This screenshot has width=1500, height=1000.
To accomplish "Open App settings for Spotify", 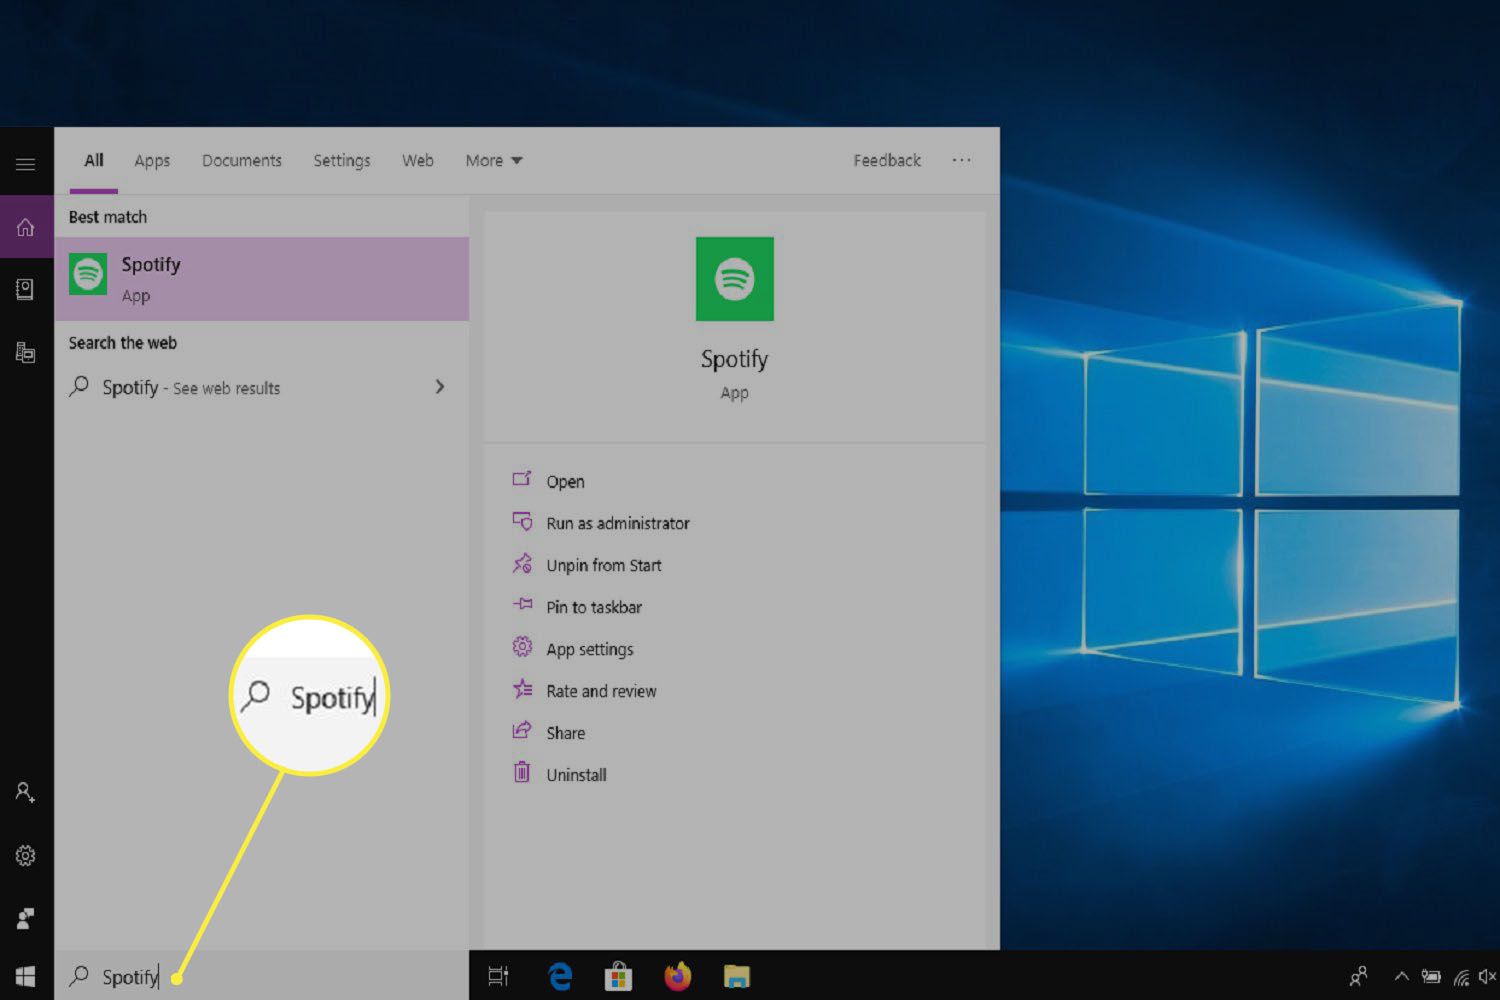I will click(x=573, y=649).
